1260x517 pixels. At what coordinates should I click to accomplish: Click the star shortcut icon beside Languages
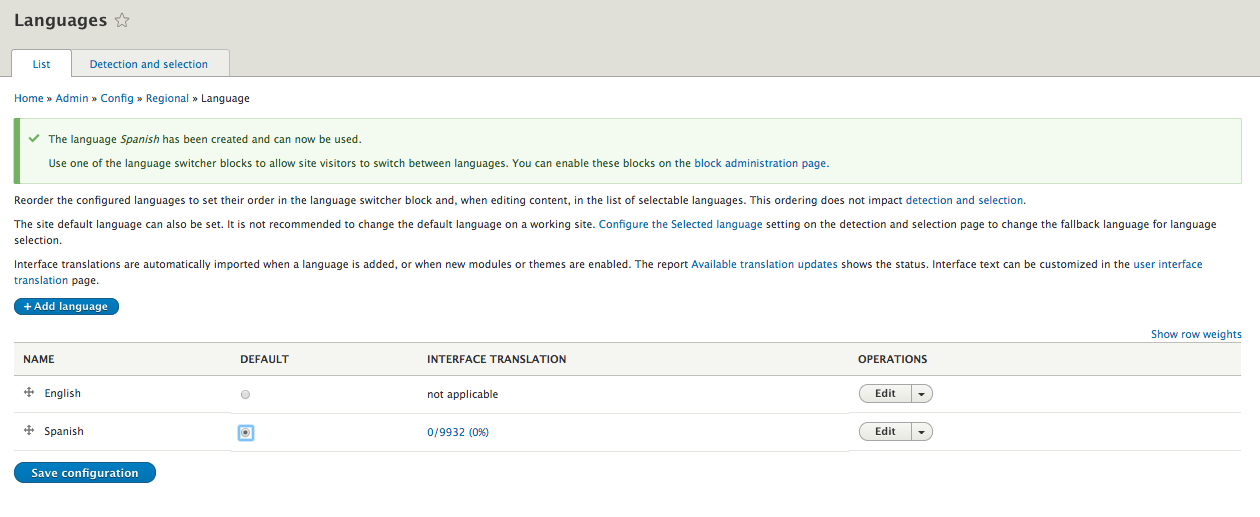click(x=122, y=20)
